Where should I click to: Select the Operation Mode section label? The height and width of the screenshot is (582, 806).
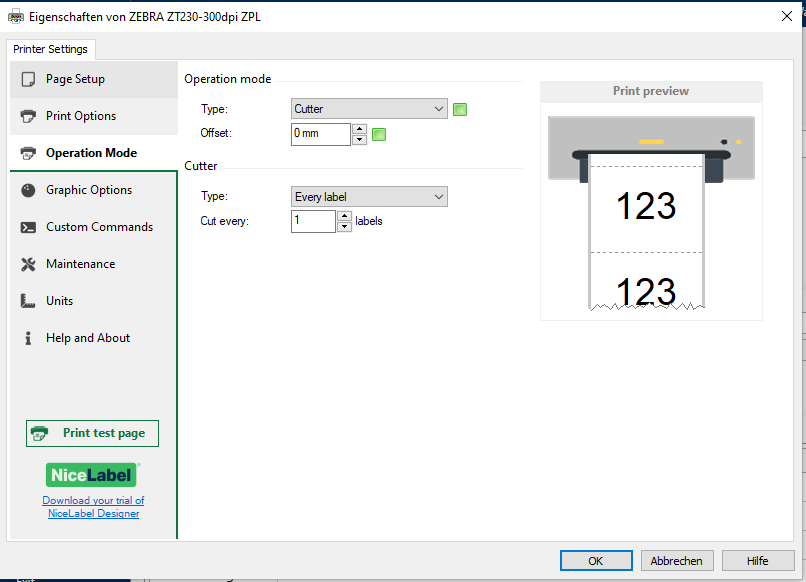coord(91,153)
